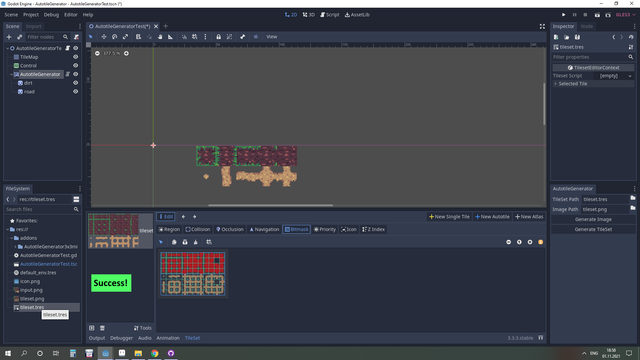Collapse the addons folder
This screenshot has width=640, height=360.
click(x=12, y=238)
